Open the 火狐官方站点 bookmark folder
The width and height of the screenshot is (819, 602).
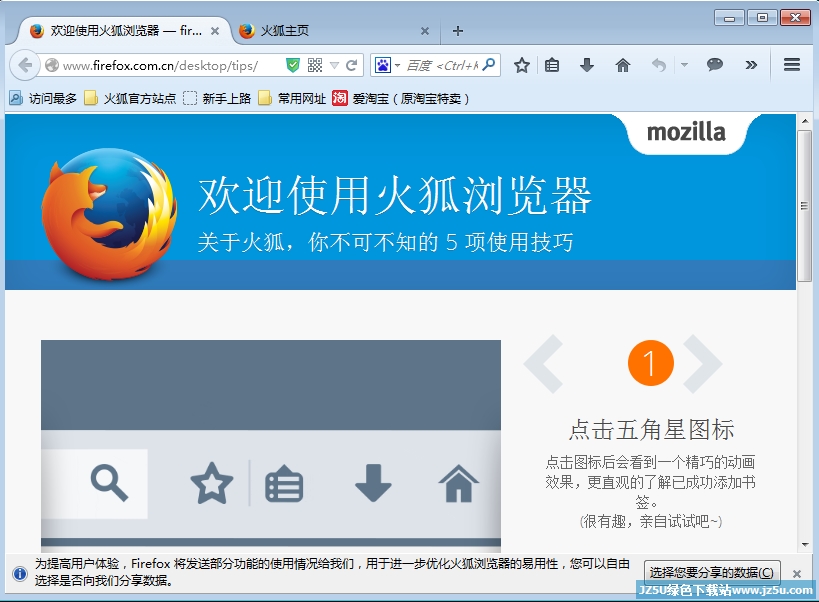coord(131,98)
